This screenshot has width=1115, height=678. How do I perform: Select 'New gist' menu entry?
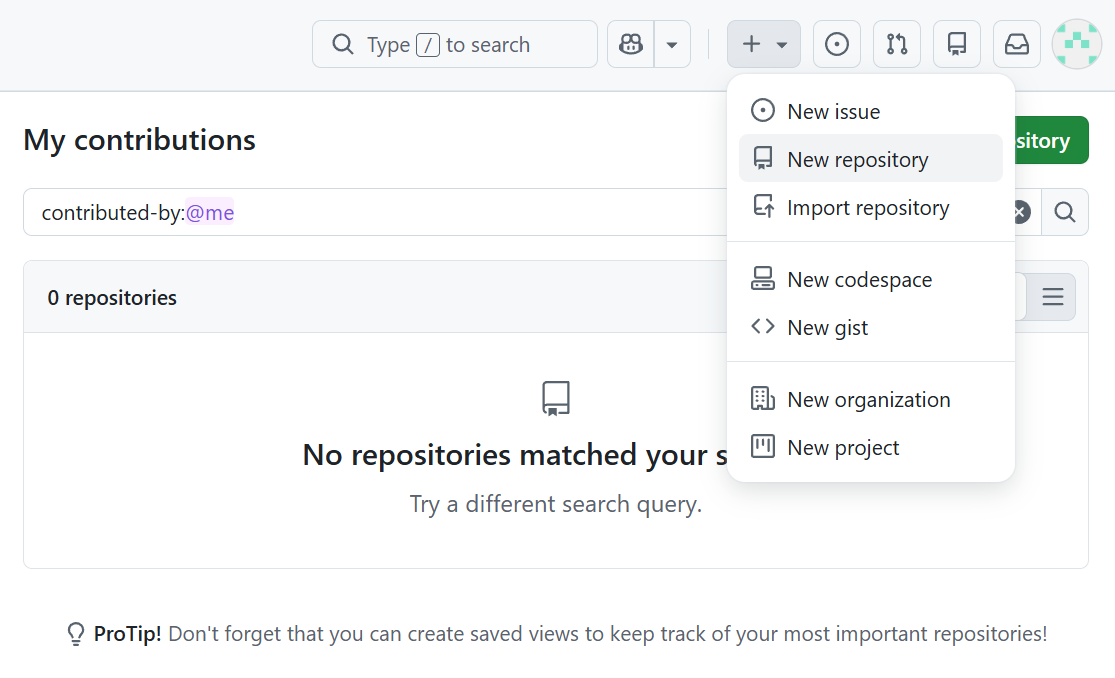(x=871, y=327)
